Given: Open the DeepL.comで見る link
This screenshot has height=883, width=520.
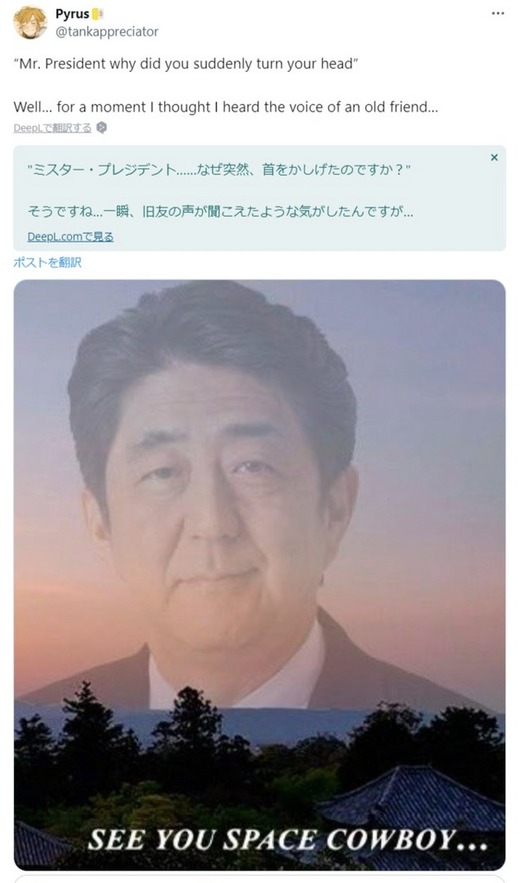Looking at the screenshot, I should tap(70, 237).
